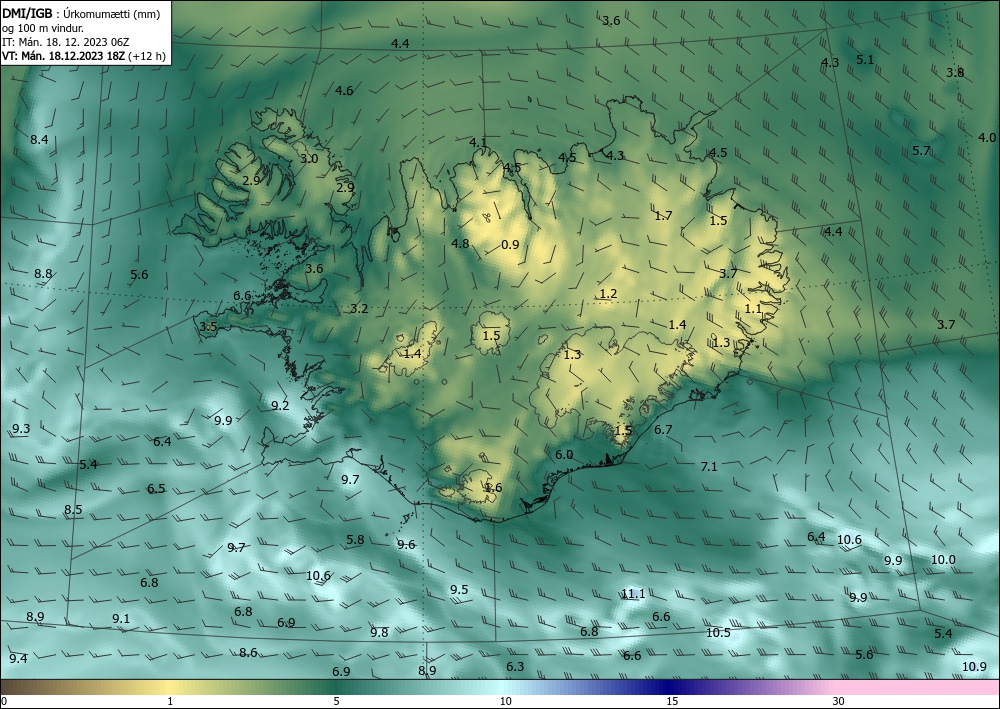
Task: Click the 8.5 value on the map
Action: (73, 509)
